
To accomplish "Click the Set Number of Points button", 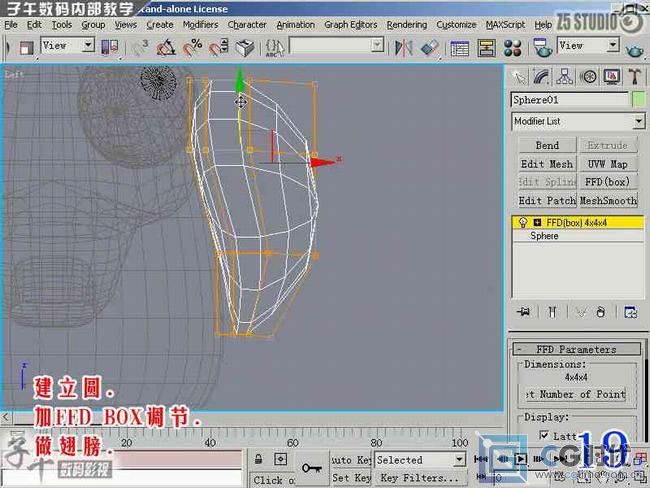I will (576, 394).
